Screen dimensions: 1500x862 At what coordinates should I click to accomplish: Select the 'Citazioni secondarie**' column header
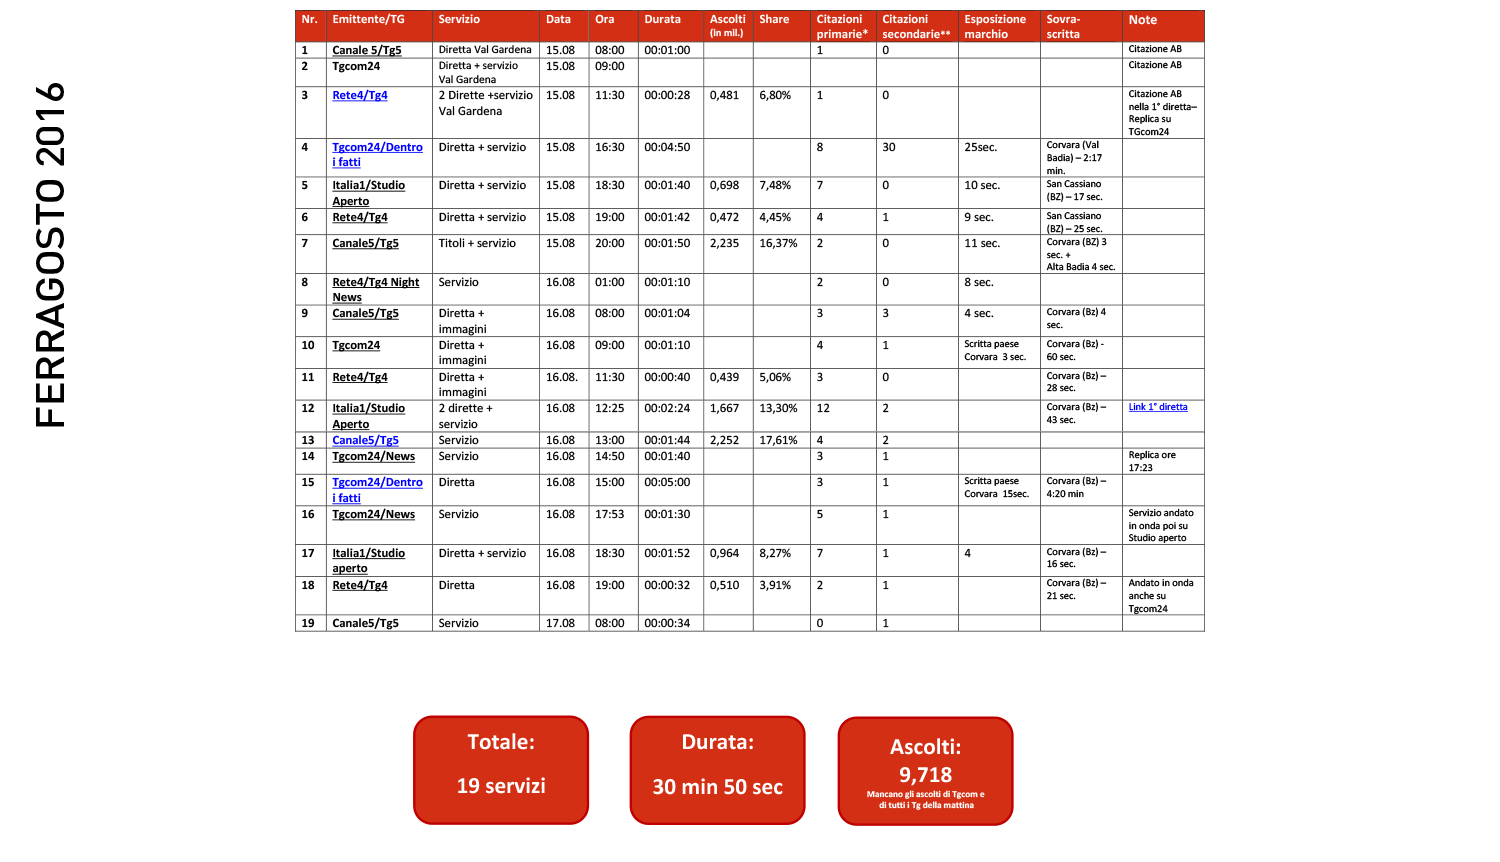[917, 26]
